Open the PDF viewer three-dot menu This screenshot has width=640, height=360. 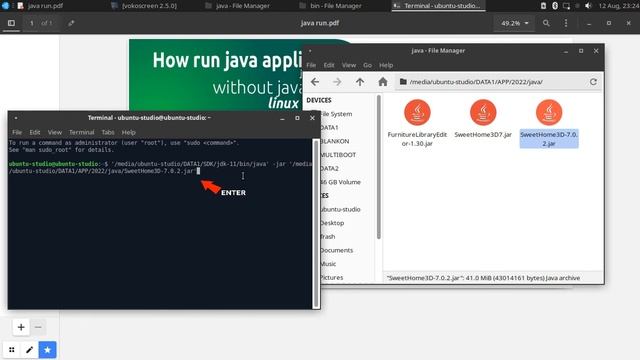click(566, 23)
